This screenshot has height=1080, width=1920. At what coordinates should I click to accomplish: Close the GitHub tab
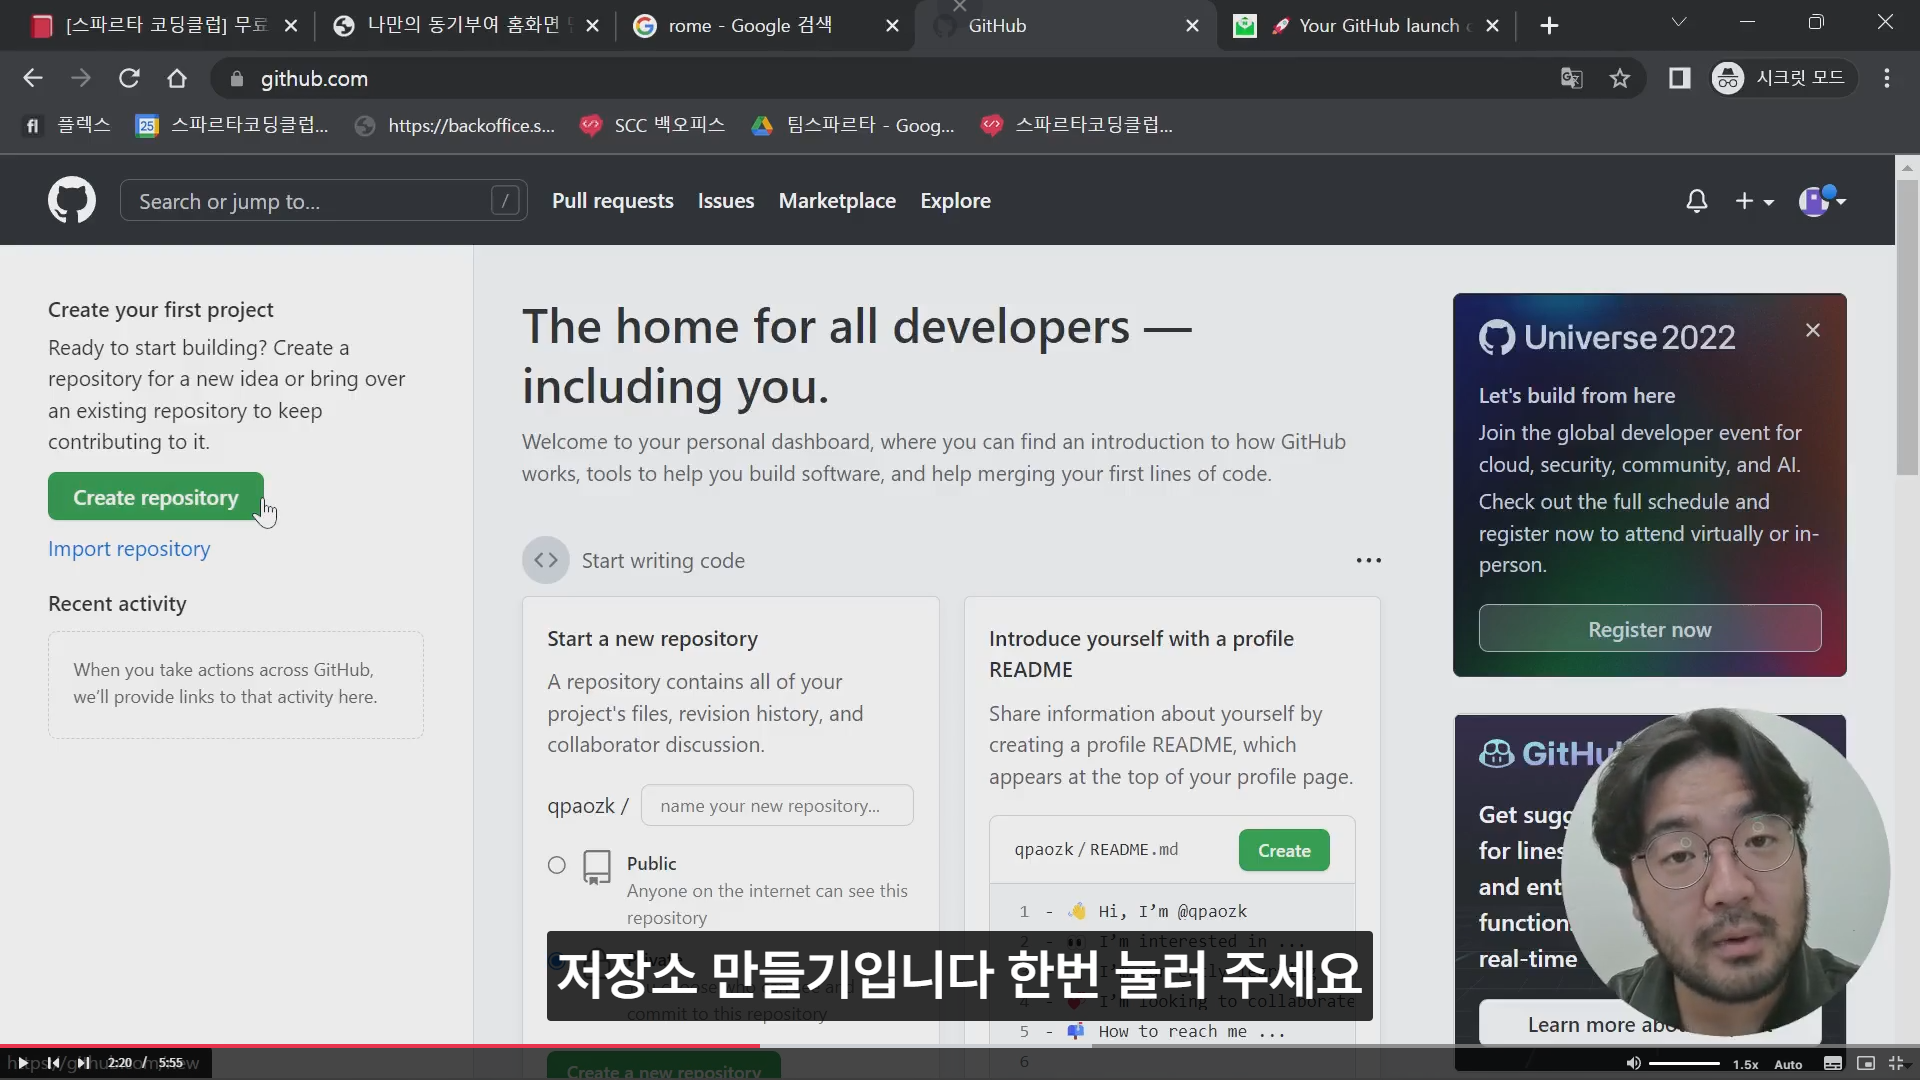(1192, 26)
